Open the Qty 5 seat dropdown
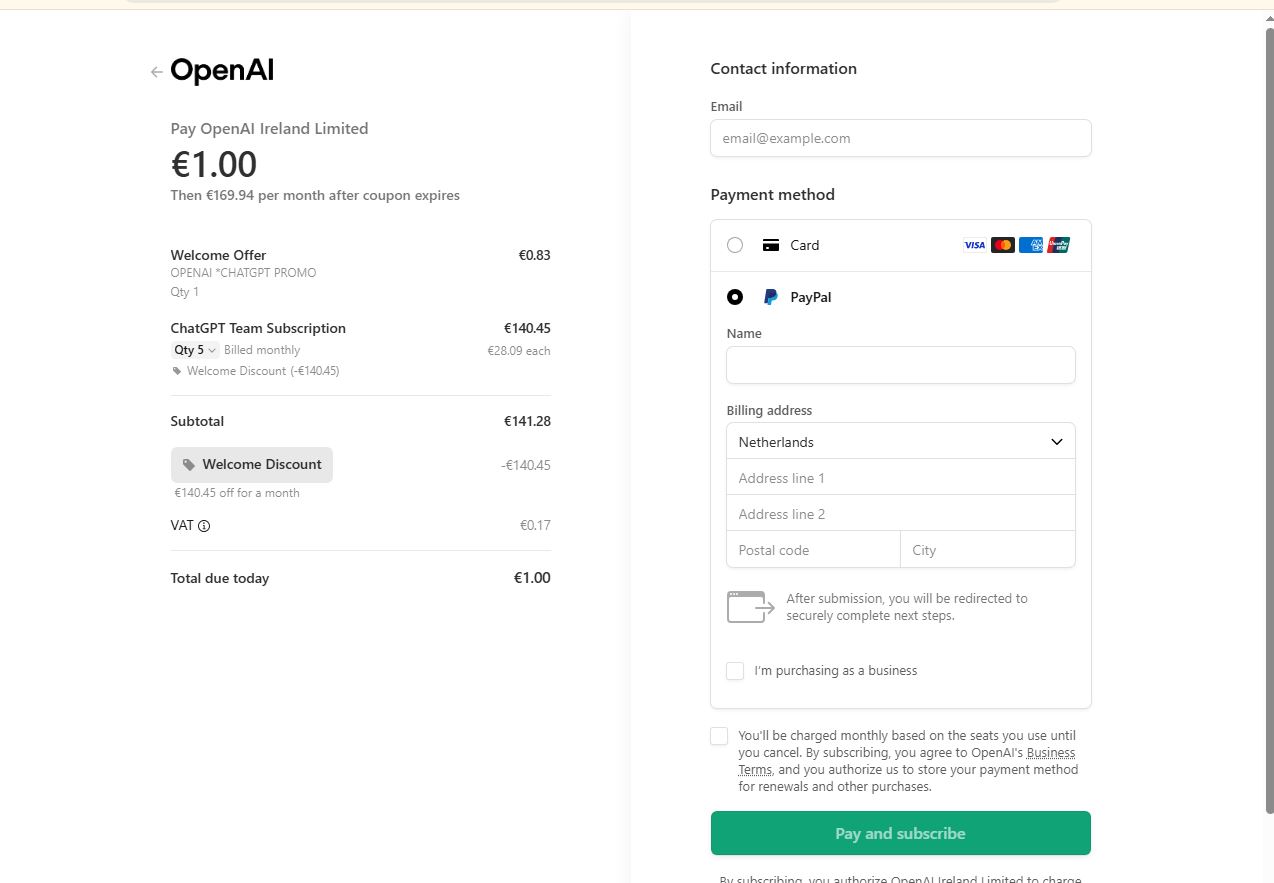1274x883 pixels. coord(195,350)
